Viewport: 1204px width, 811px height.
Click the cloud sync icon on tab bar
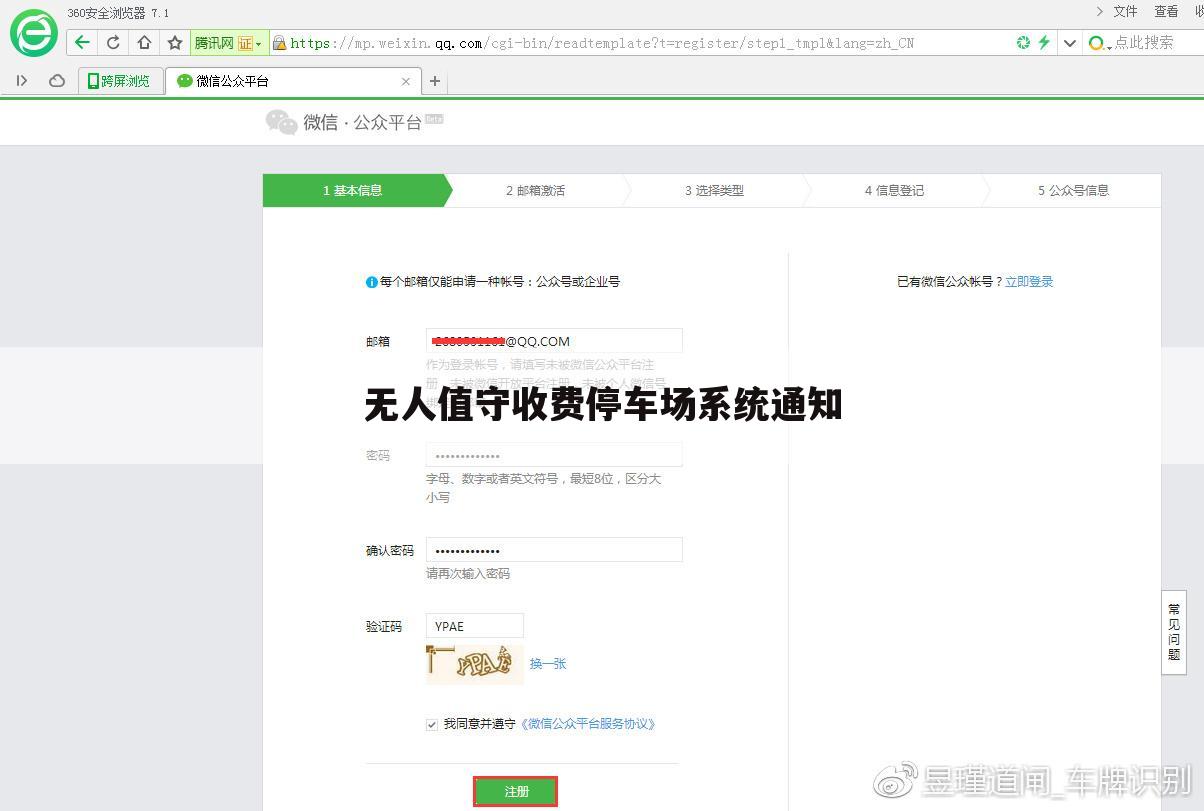(x=57, y=81)
